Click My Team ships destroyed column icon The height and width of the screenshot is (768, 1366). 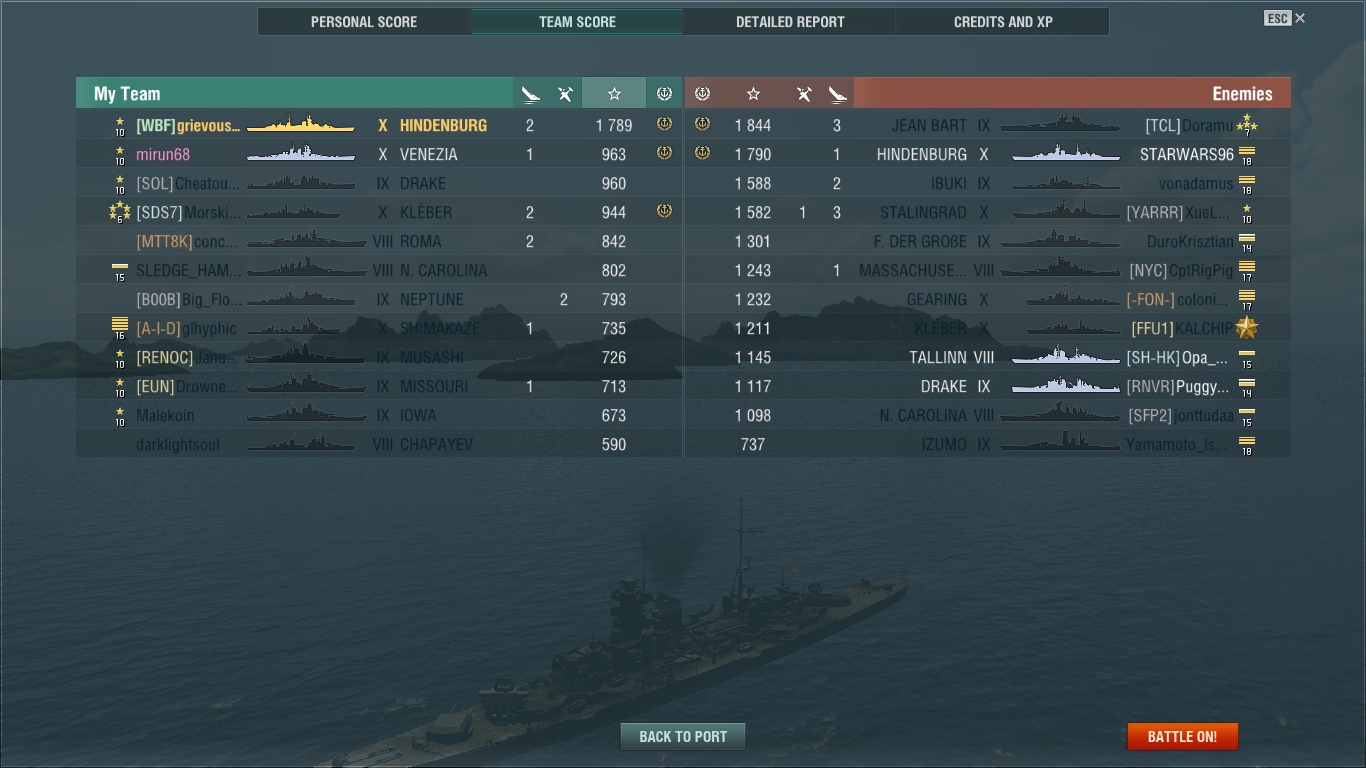pyautogui.click(x=530, y=94)
